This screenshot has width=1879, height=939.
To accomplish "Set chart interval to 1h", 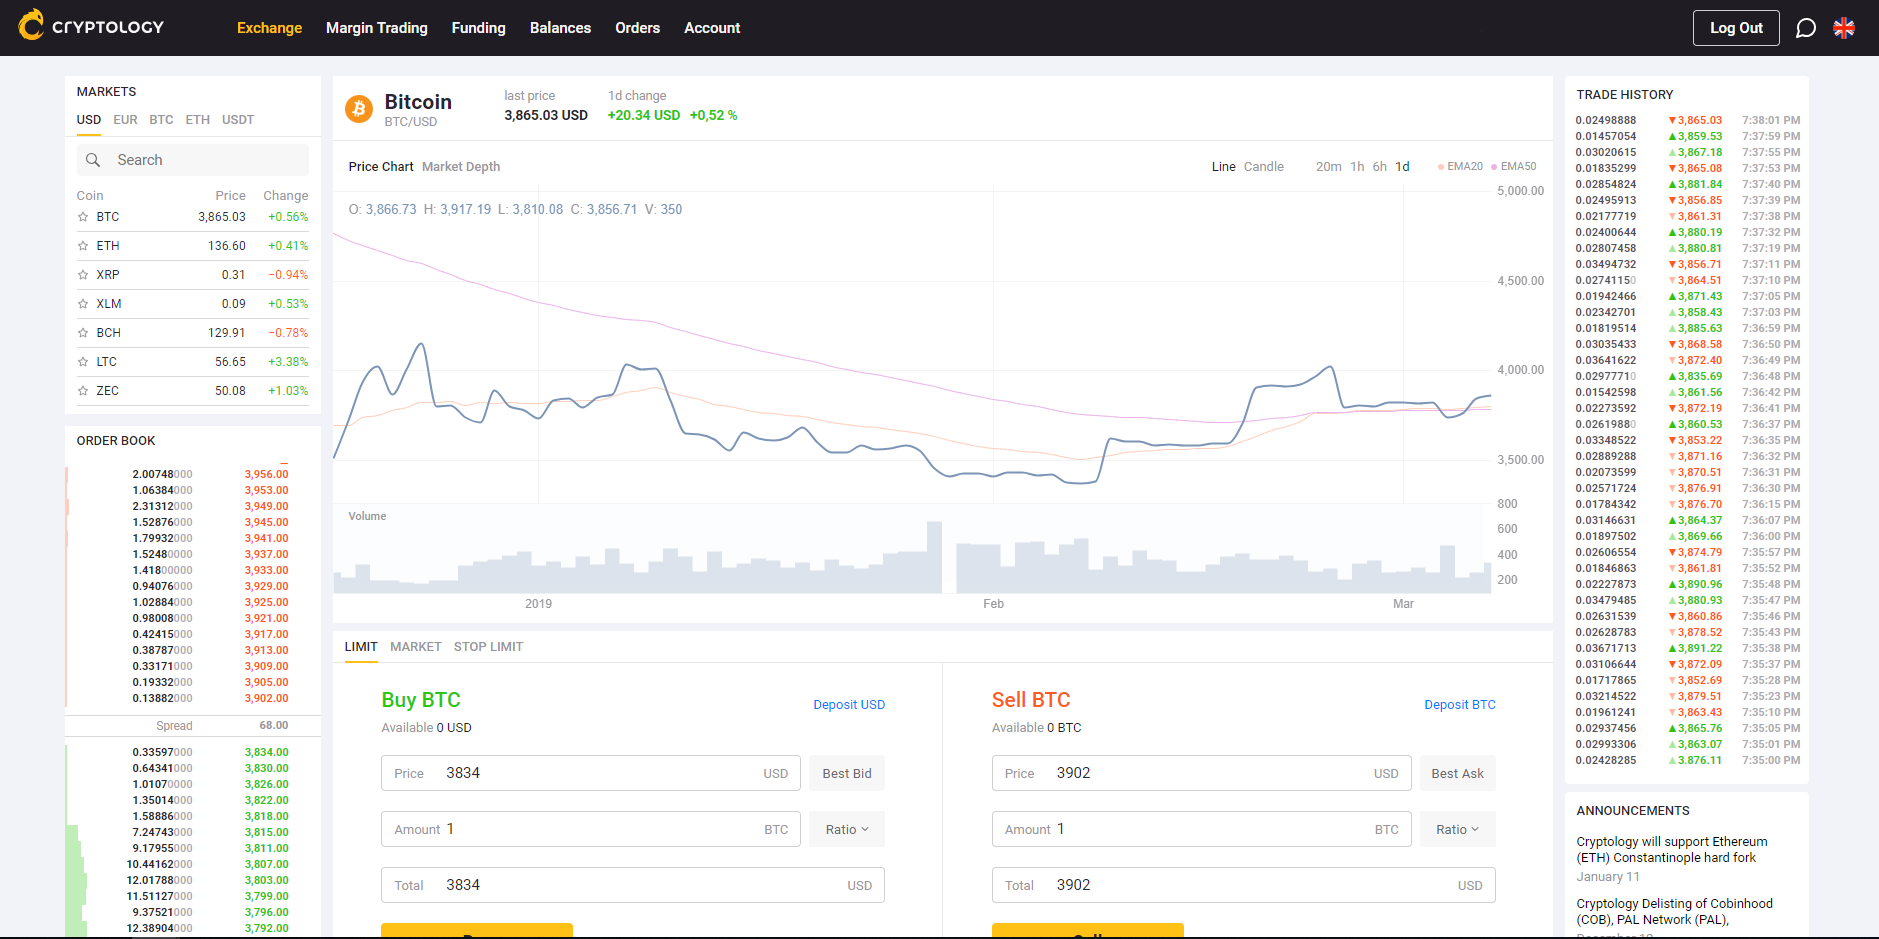I will [1357, 167].
